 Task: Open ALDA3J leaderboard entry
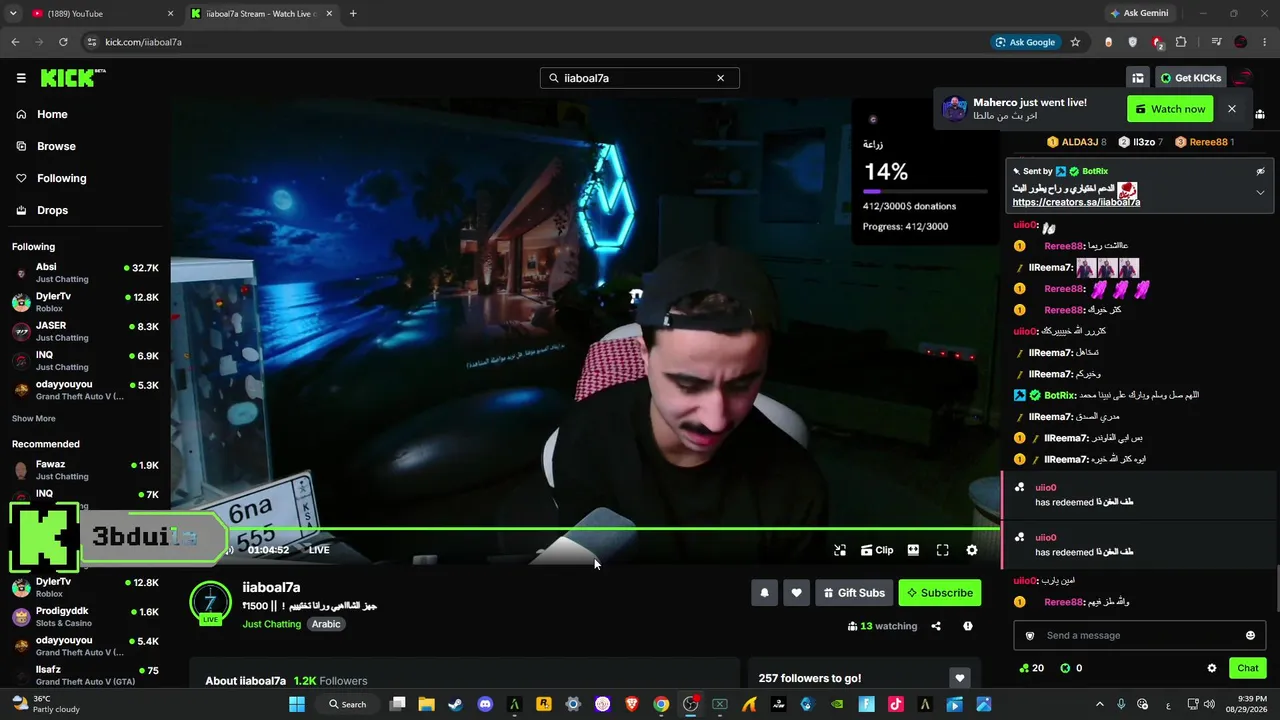point(1077,142)
